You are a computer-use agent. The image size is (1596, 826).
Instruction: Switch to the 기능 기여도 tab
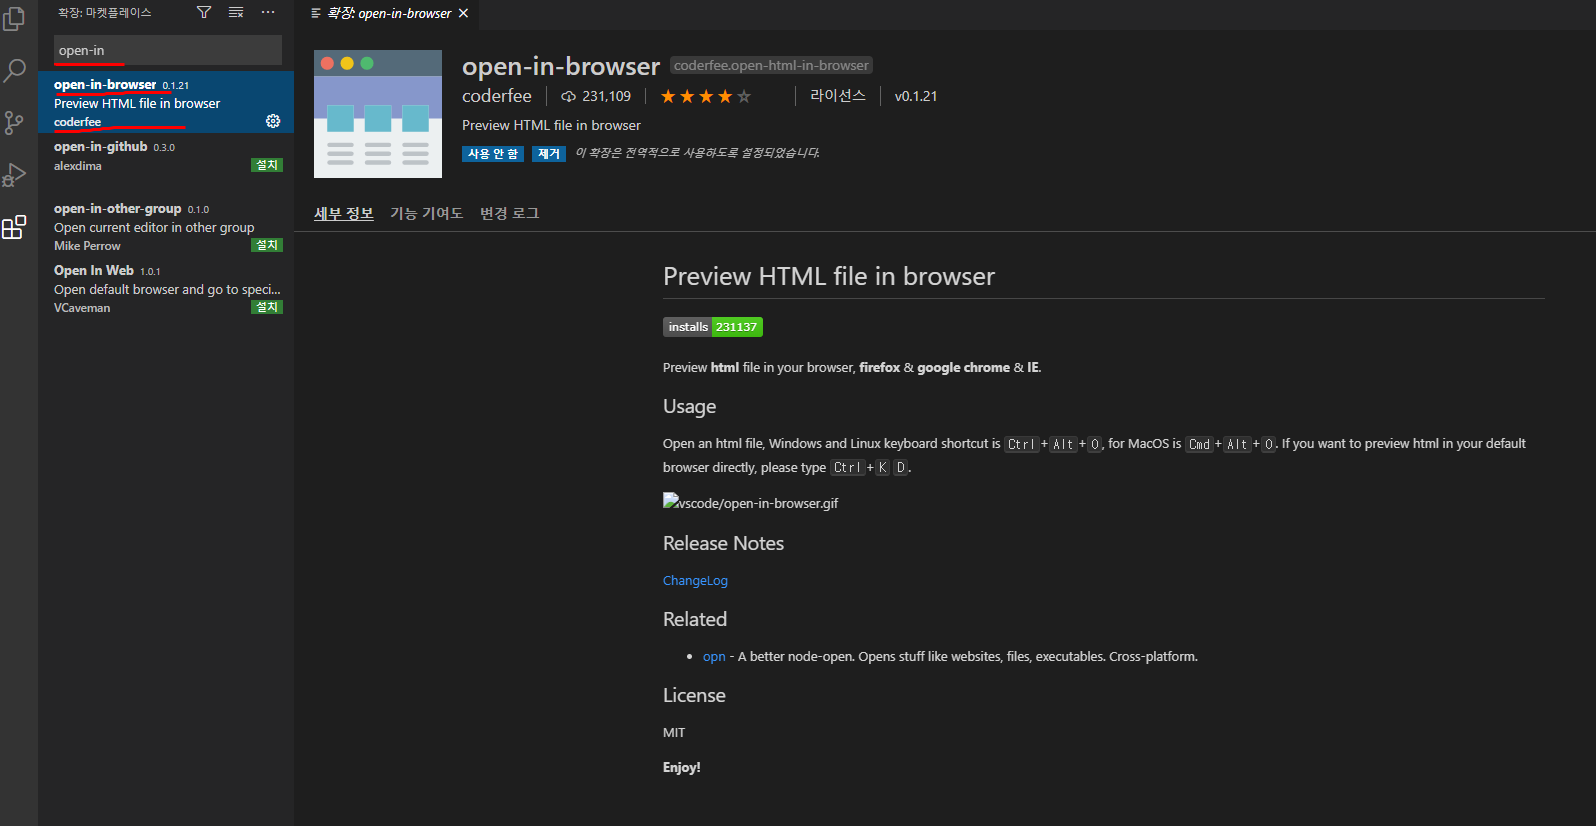(427, 213)
